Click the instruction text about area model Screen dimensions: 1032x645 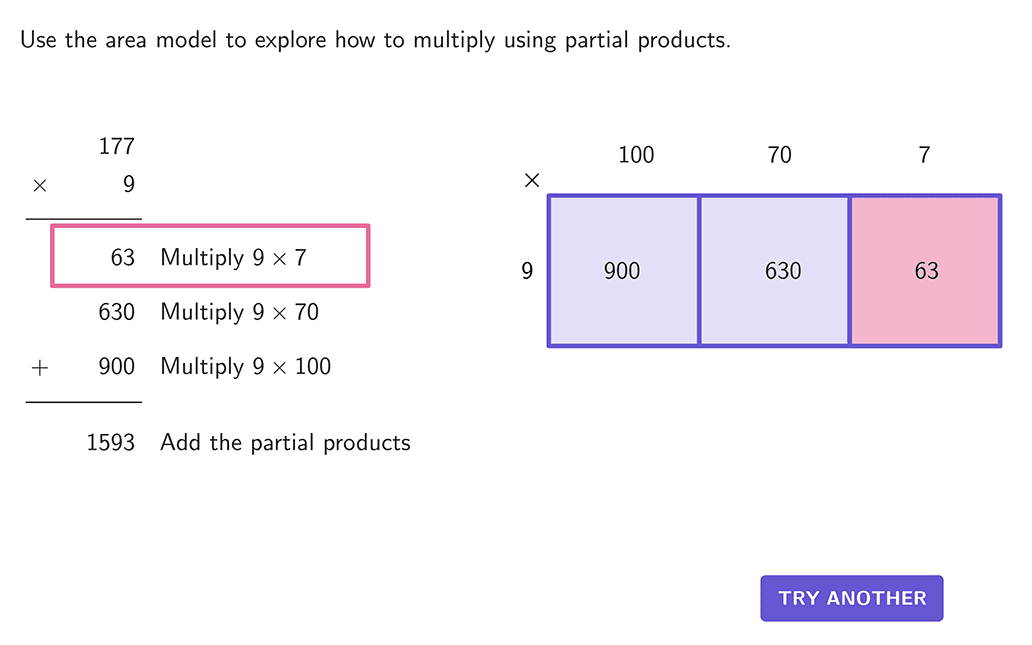[375, 41]
